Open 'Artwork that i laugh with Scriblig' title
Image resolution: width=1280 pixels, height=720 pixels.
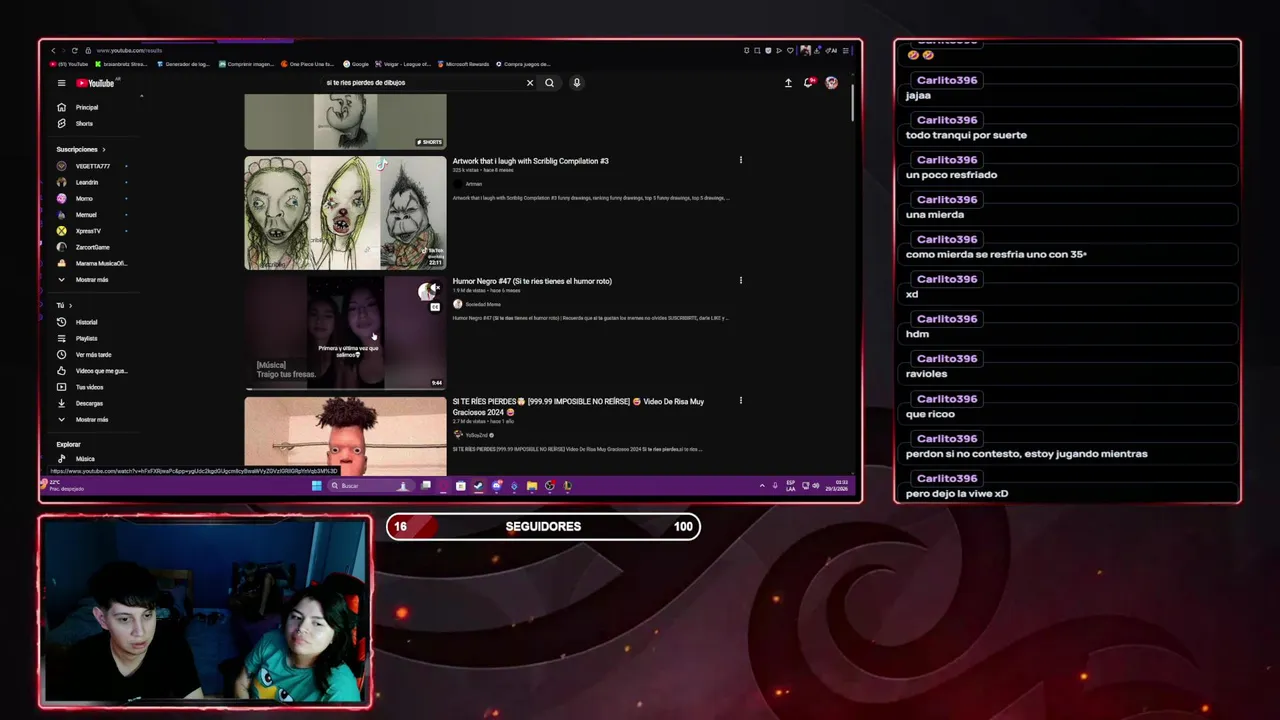(x=530, y=161)
